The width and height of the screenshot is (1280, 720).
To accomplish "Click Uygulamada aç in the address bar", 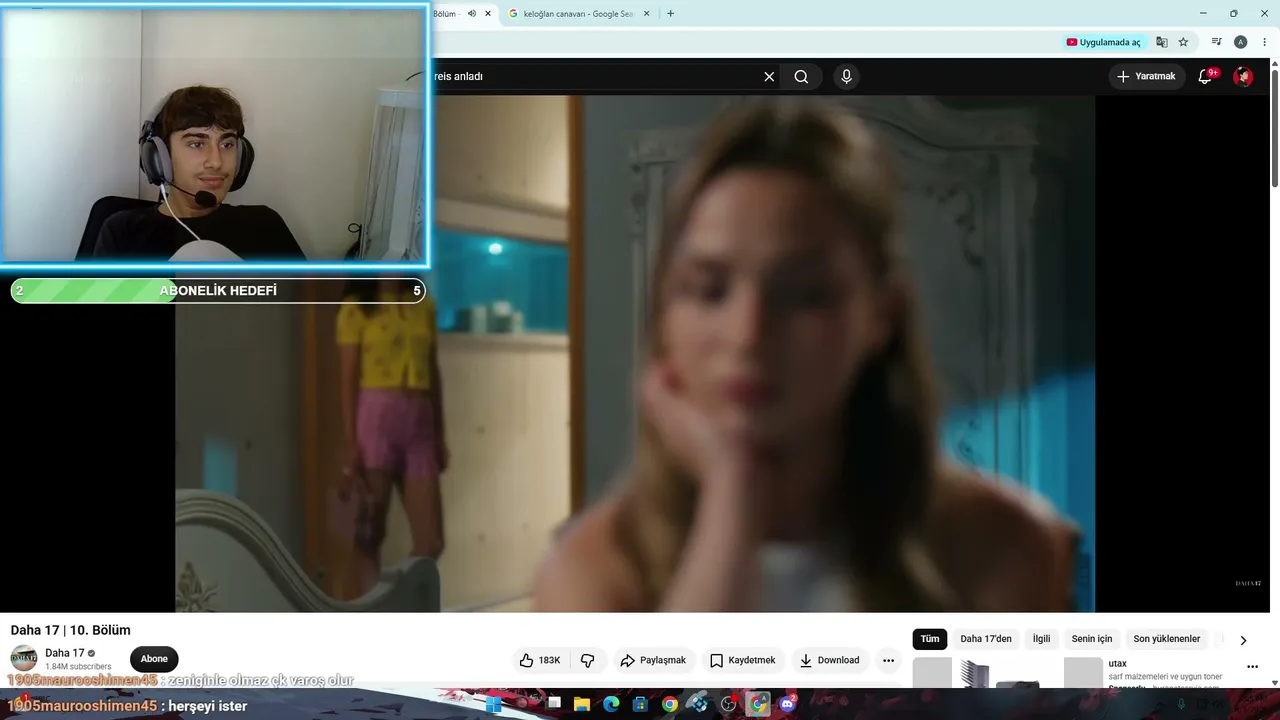I will pyautogui.click(x=1104, y=42).
